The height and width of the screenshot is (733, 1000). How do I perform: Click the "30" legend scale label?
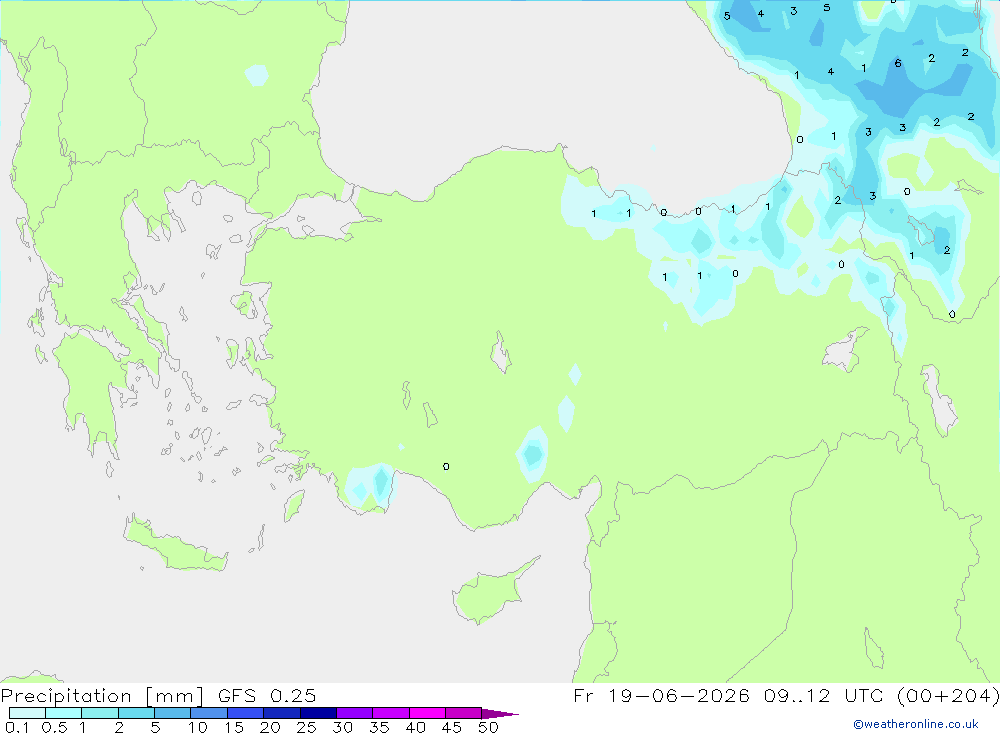[343, 727]
